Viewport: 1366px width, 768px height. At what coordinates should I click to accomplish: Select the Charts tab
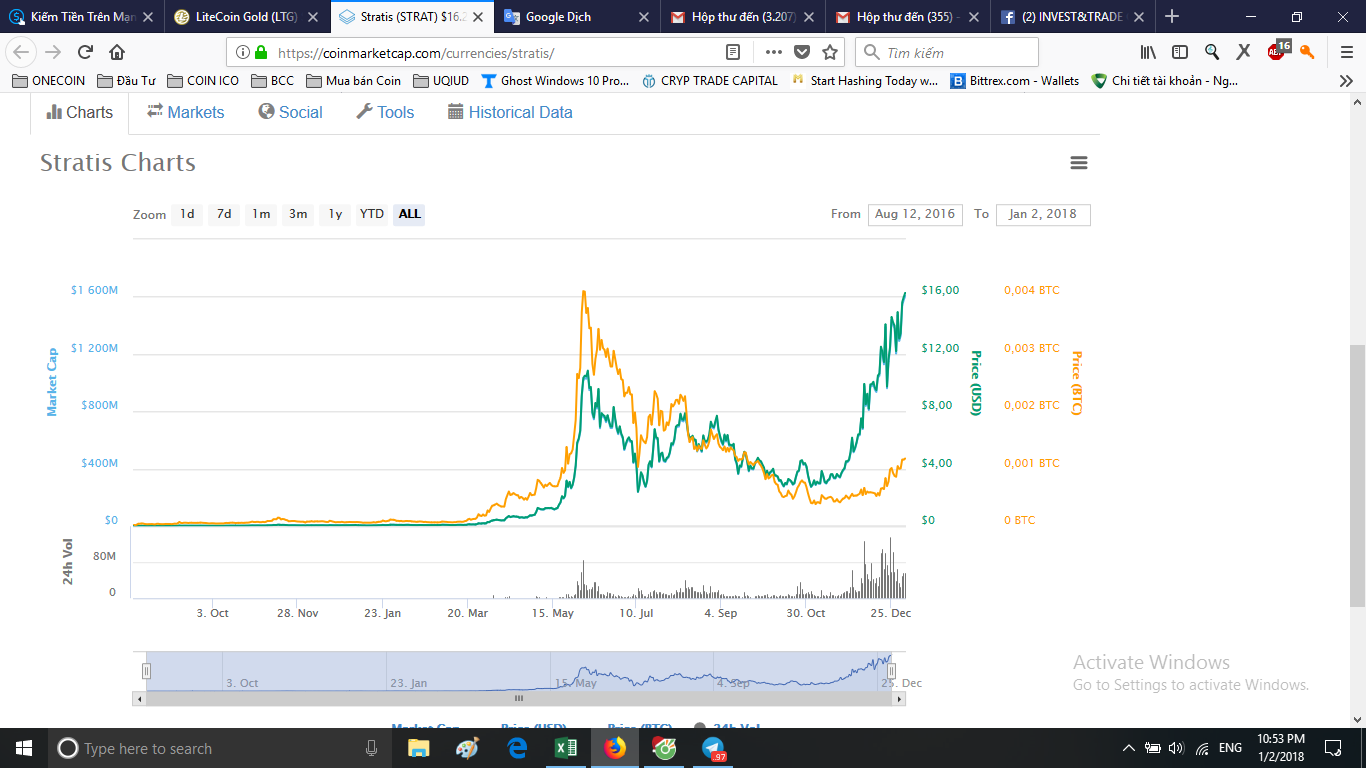coord(80,112)
